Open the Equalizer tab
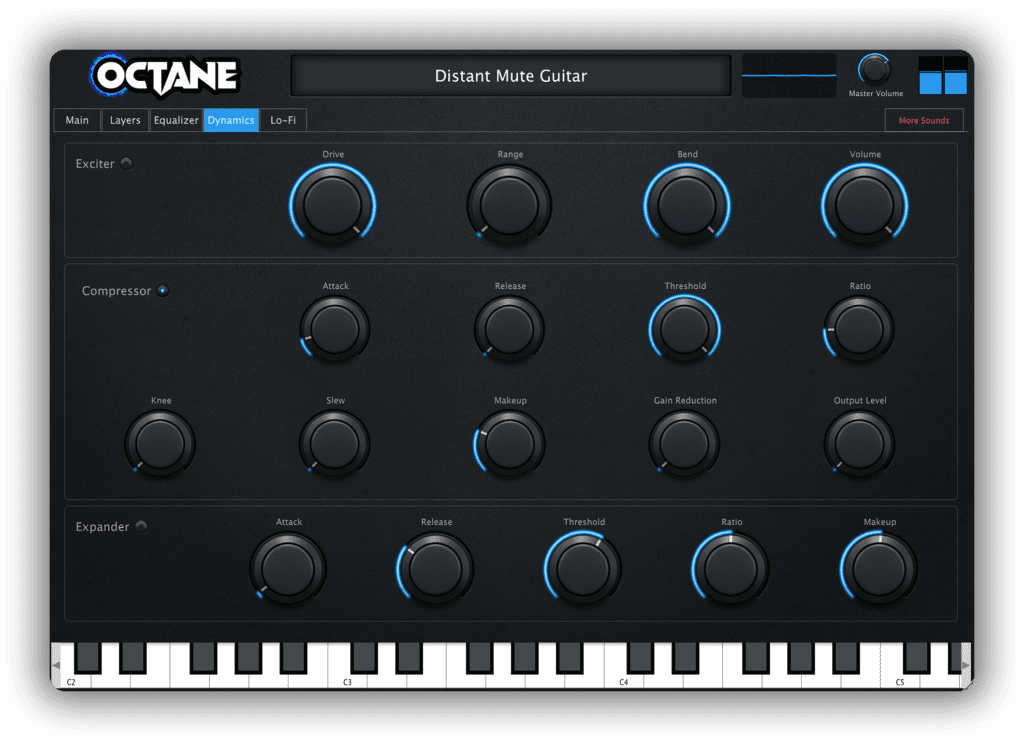 [x=176, y=120]
